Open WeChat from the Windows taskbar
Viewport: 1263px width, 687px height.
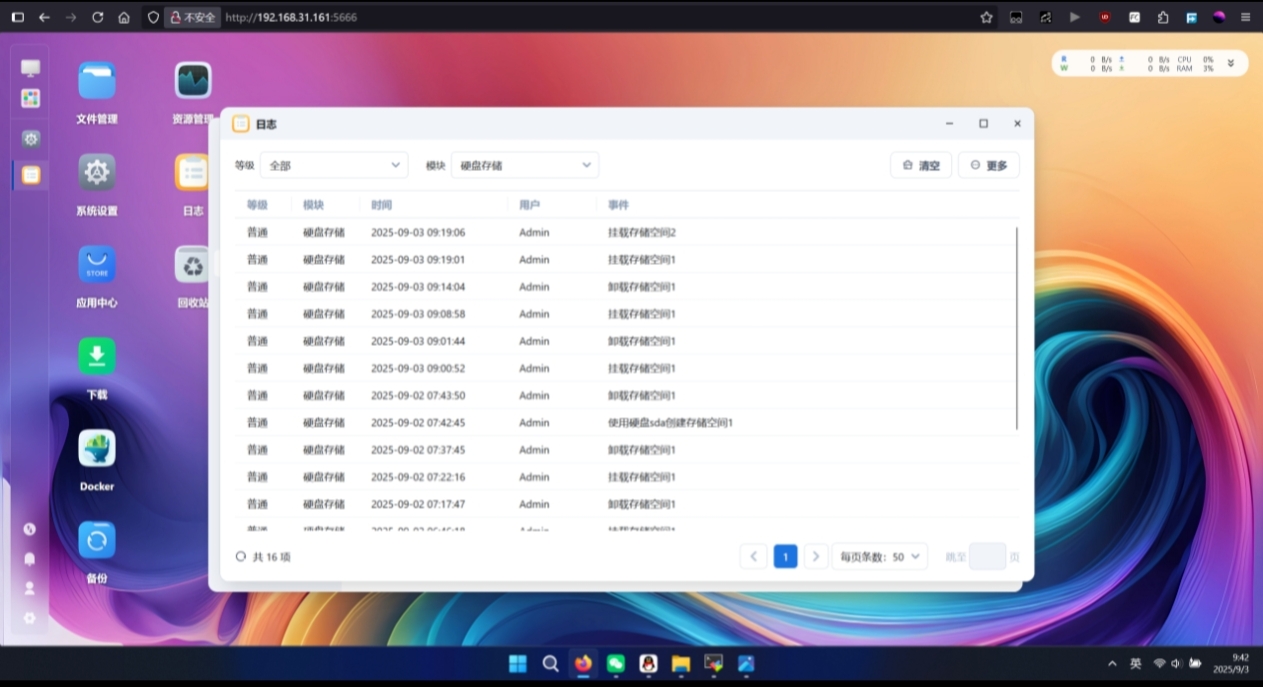pos(616,663)
